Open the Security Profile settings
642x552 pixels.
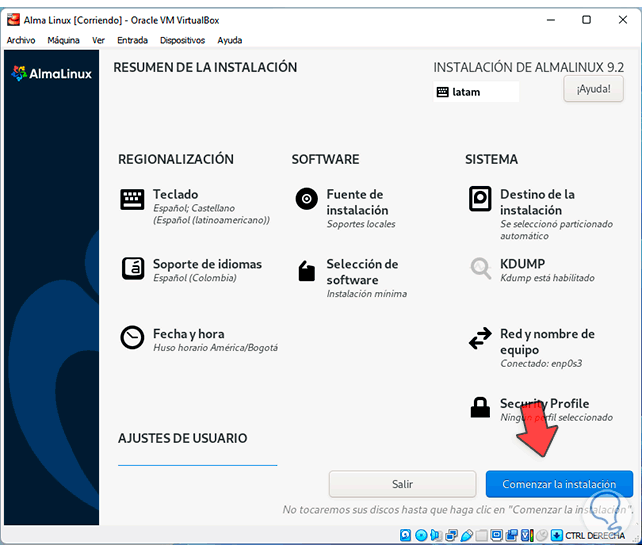point(541,409)
